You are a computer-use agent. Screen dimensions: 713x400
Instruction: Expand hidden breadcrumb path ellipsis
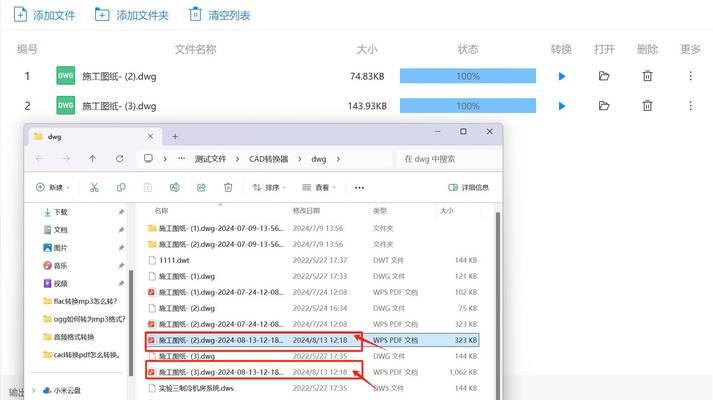pos(181,159)
